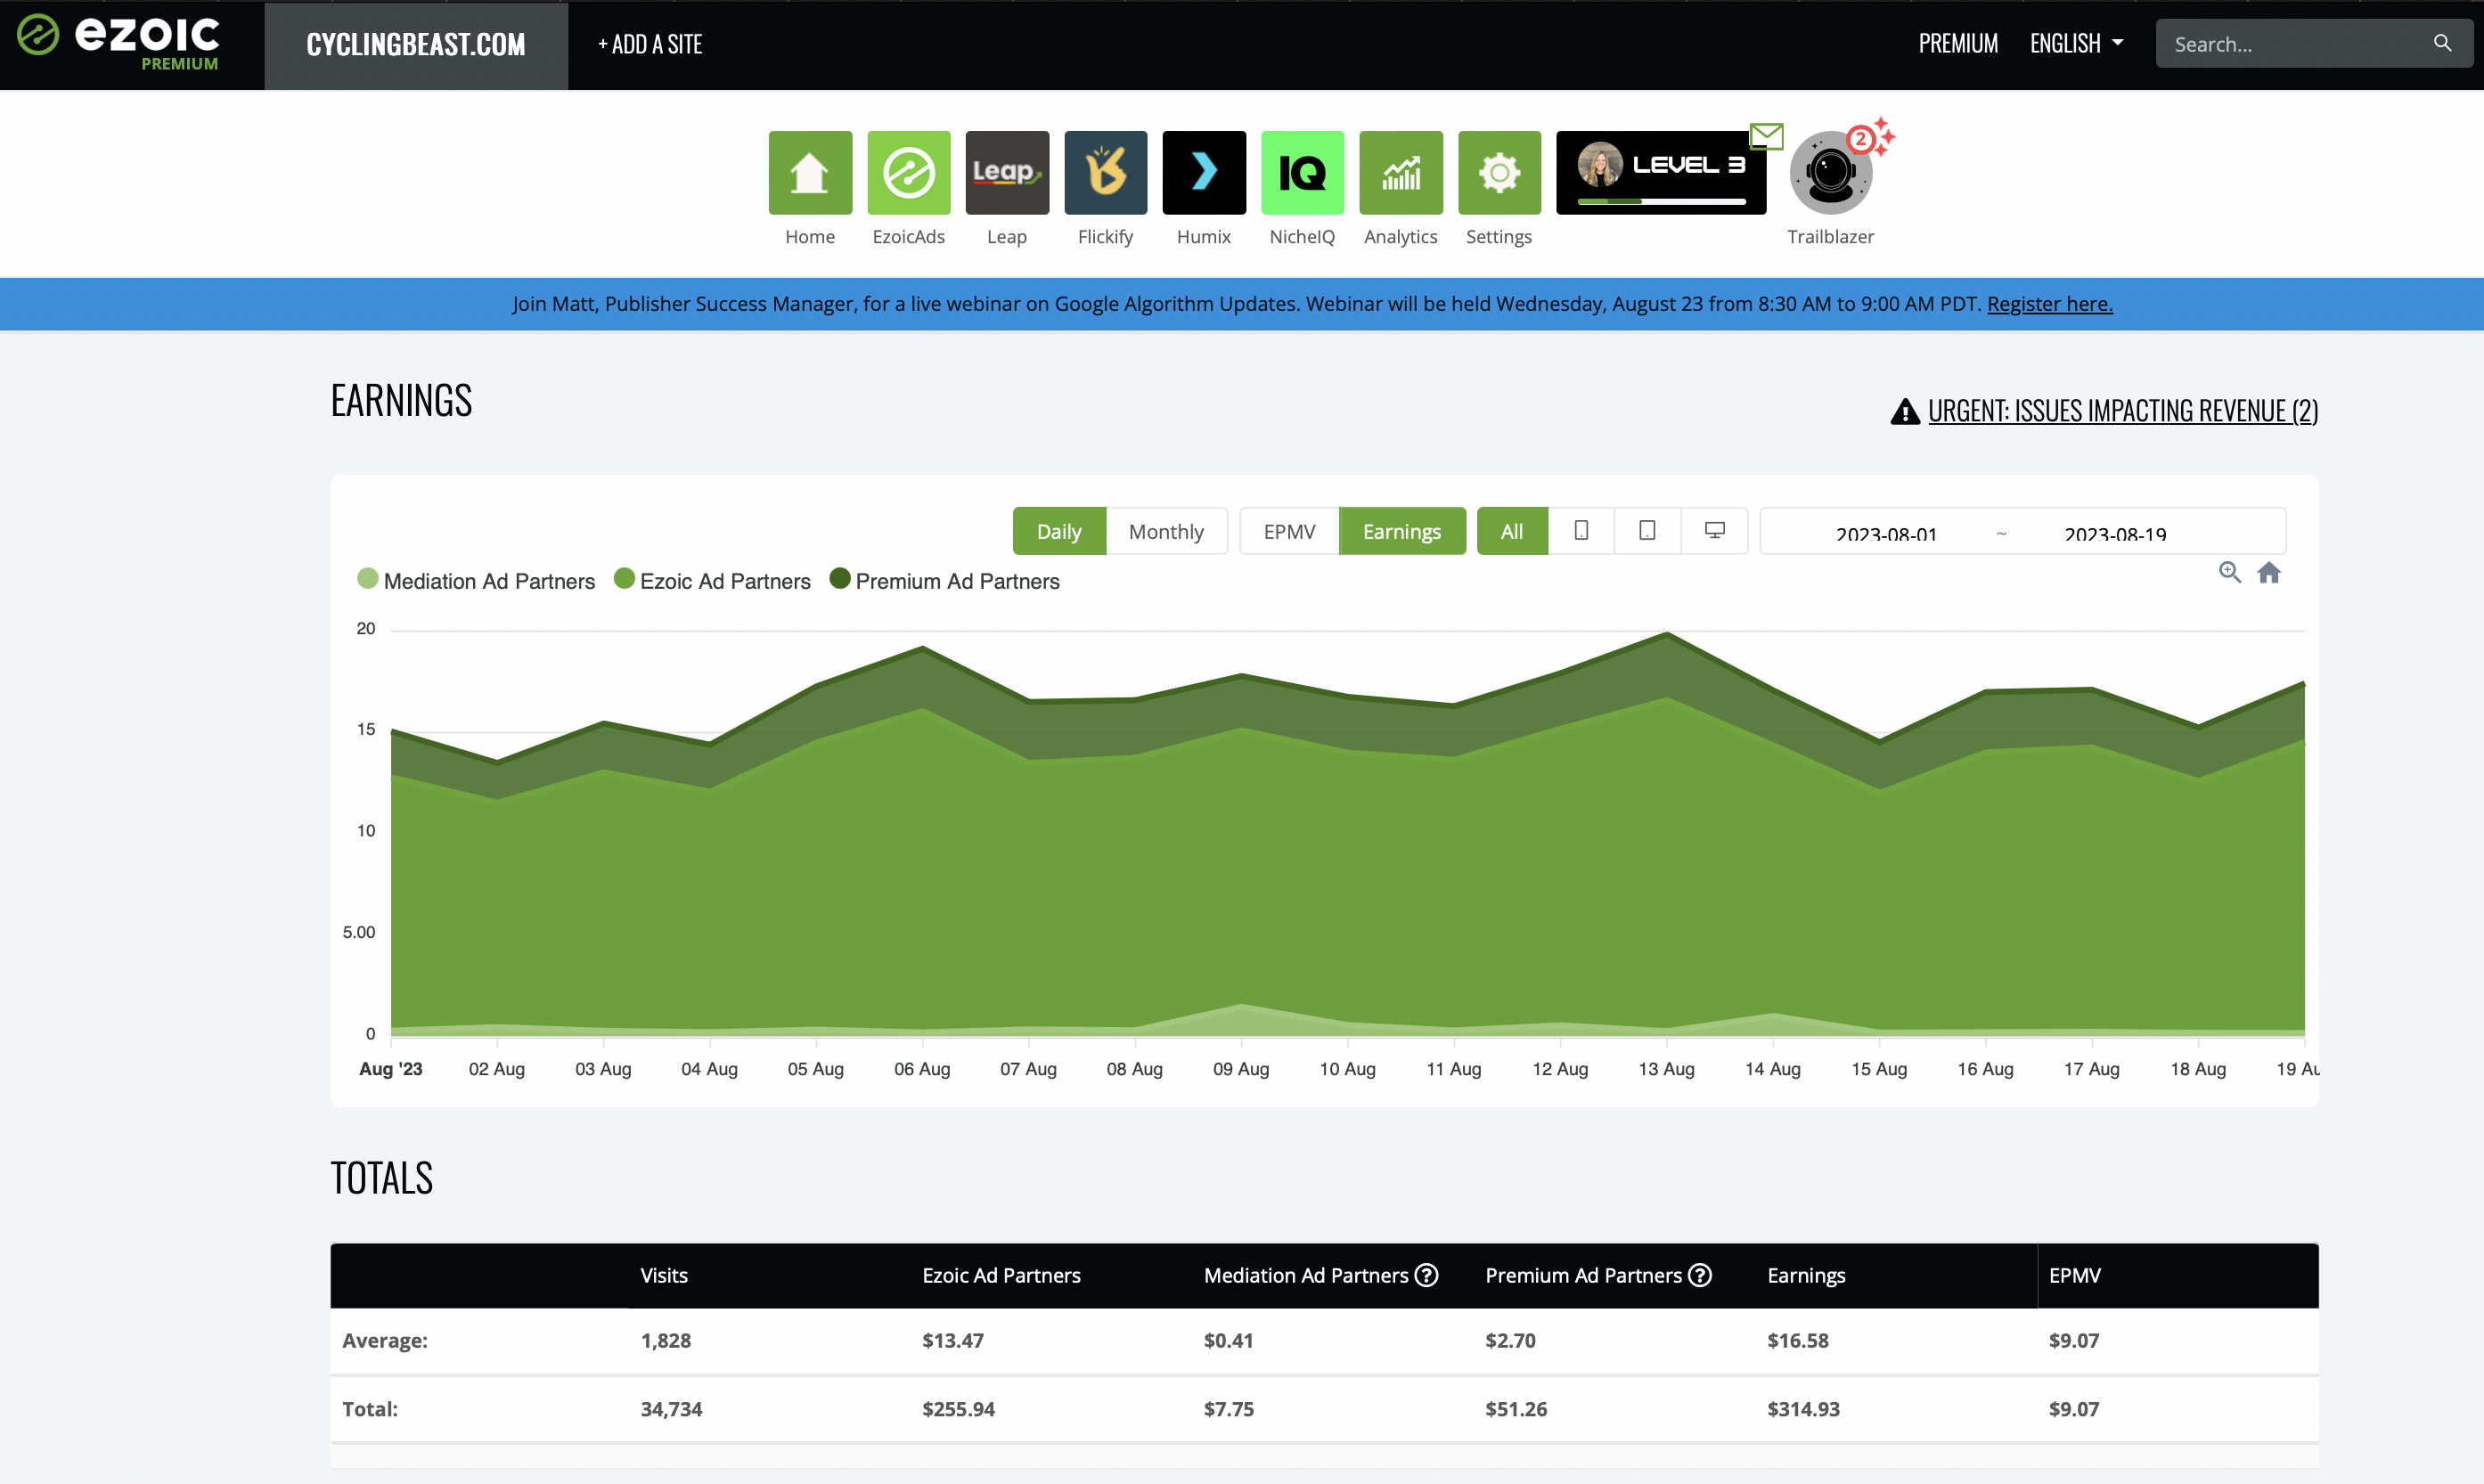Open the Home dashboard icon
Image resolution: width=2484 pixels, height=1484 pixels.
[810, 172]
